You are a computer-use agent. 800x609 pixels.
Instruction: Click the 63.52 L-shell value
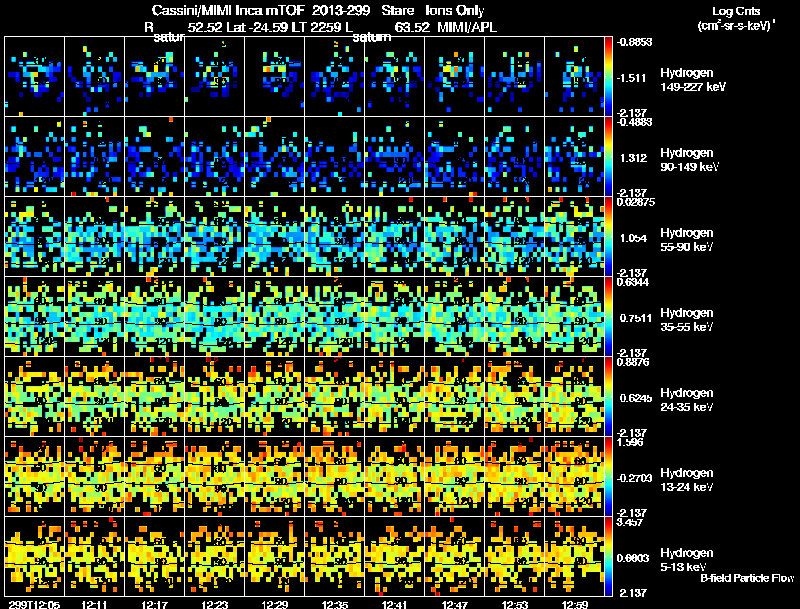(x=412, y=27)
